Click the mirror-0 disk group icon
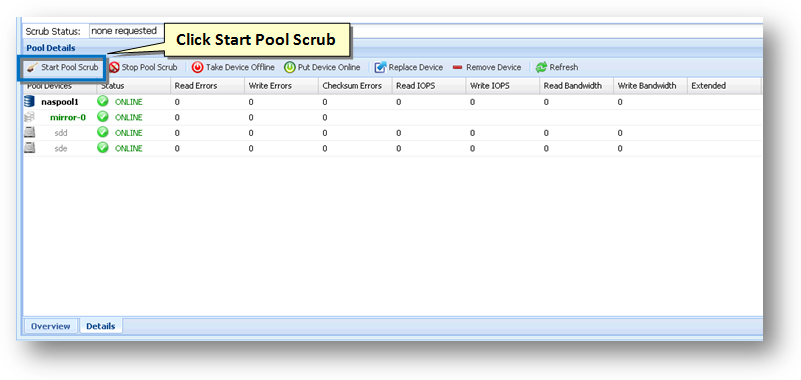Screen dimensions: 801x380 pos(30,117)
